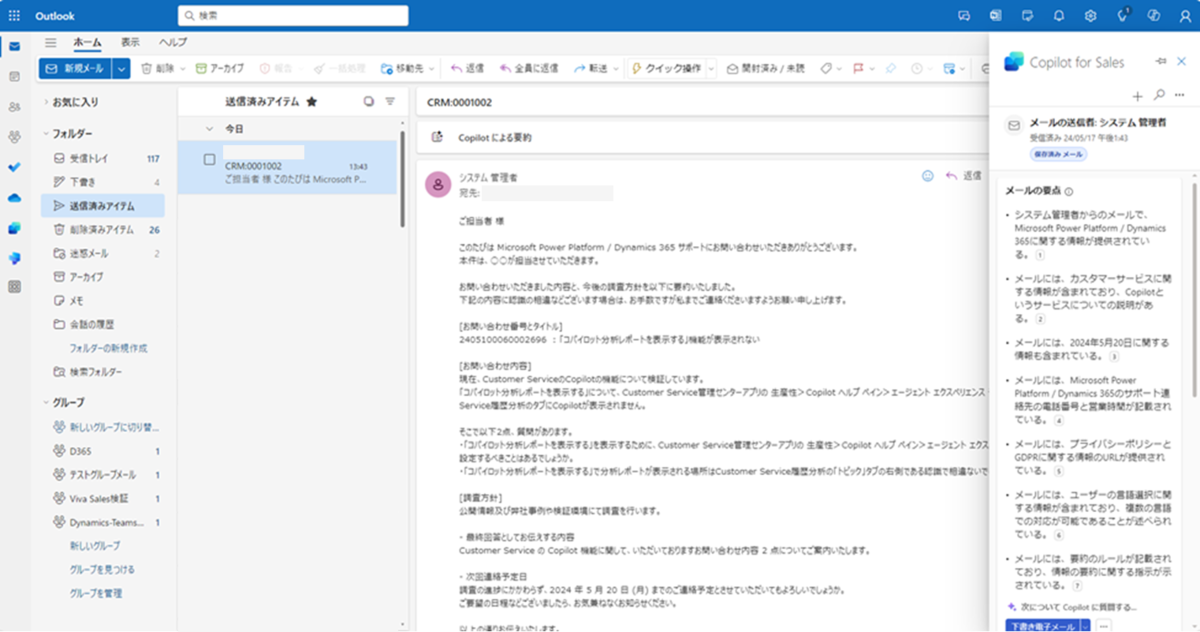
Task: Click 全員に返信 reply all button
Action: pyautogui.click(x=529, y=68)
